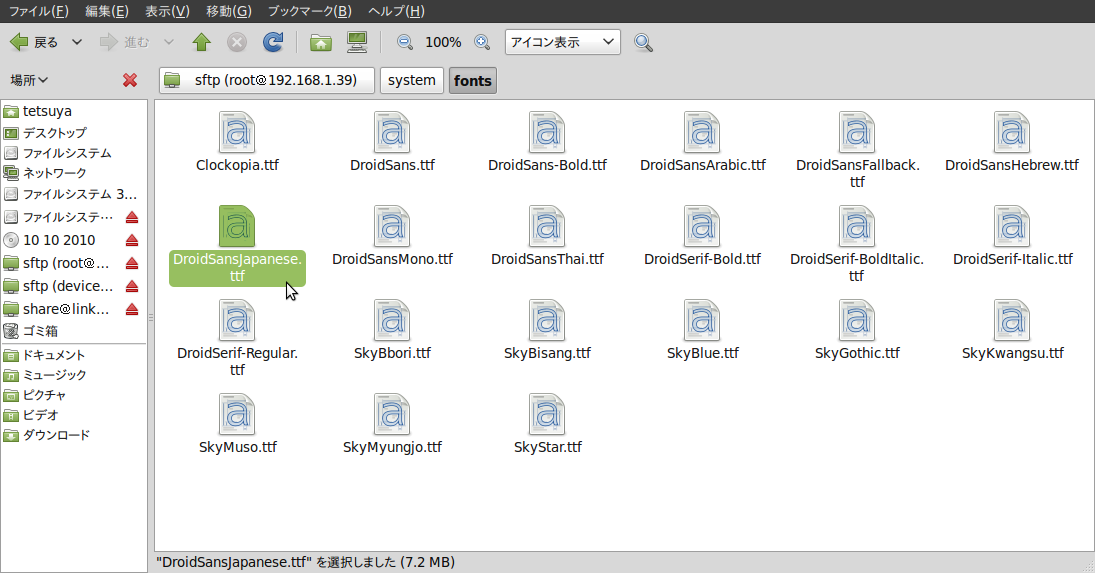1095x573 pixels.
Task: Click the 進む forward arrow
Action: point(124,43)
